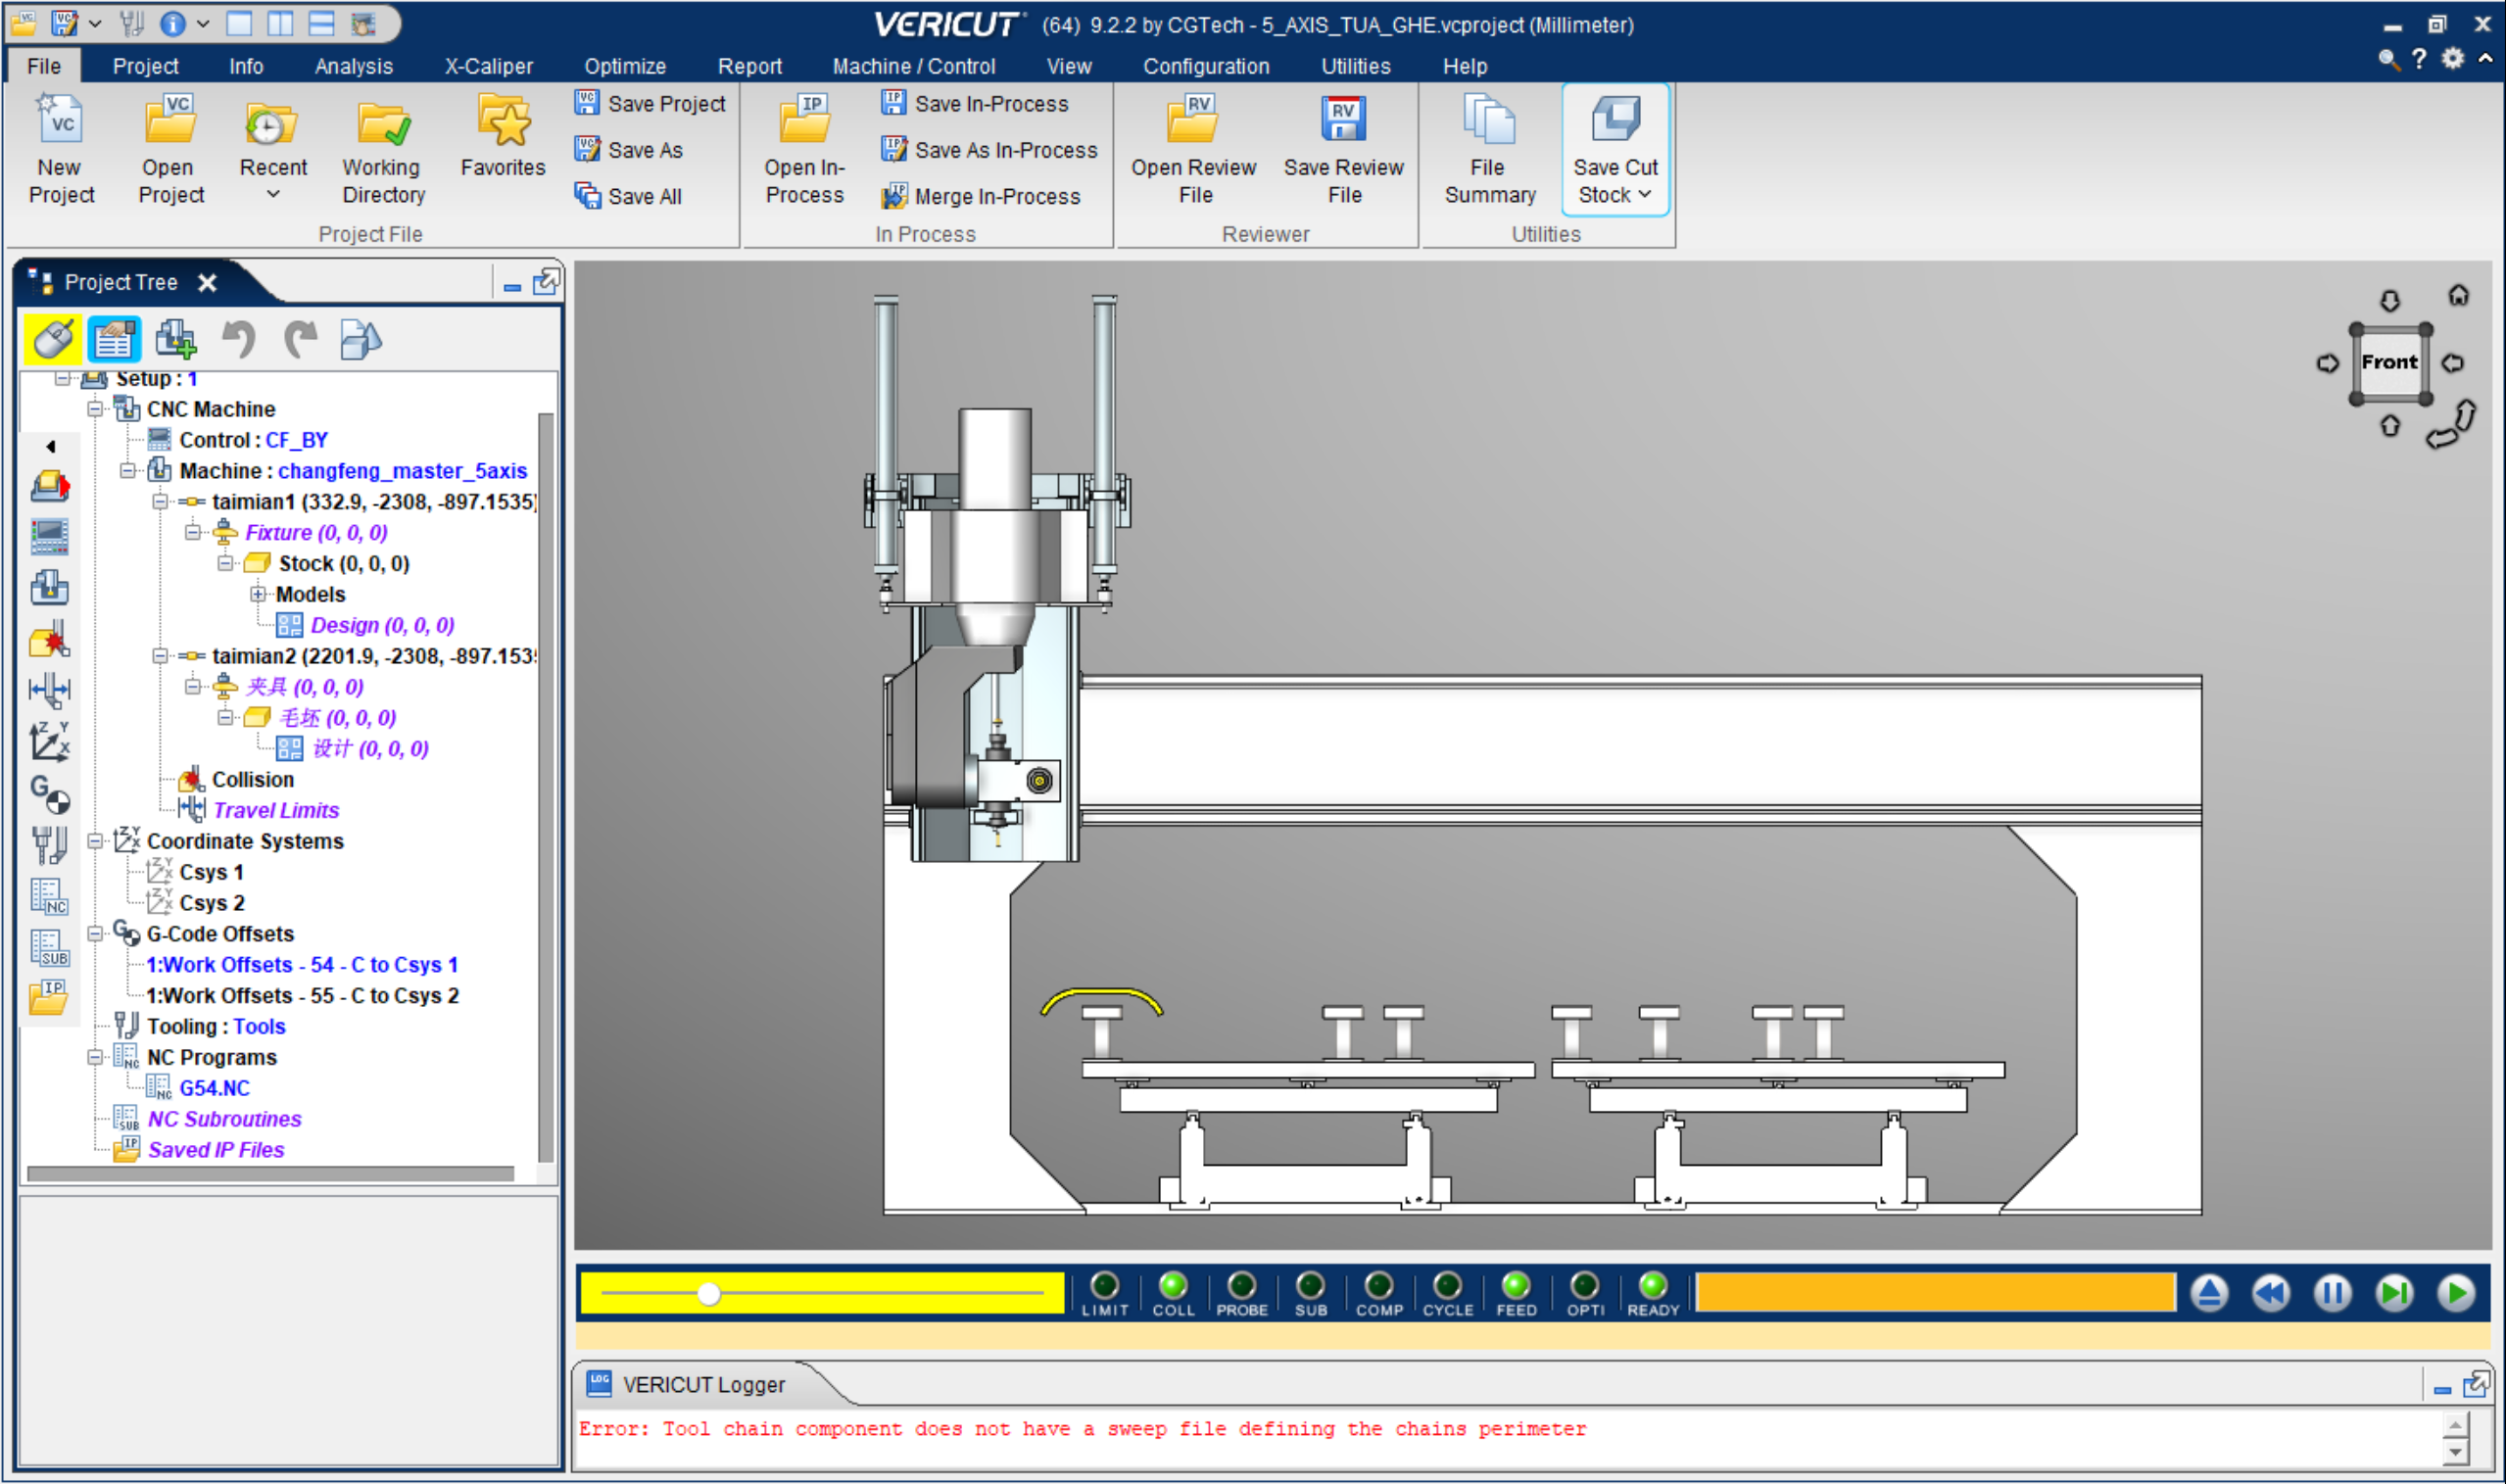Click the Play to End button

[2455, 1293]
